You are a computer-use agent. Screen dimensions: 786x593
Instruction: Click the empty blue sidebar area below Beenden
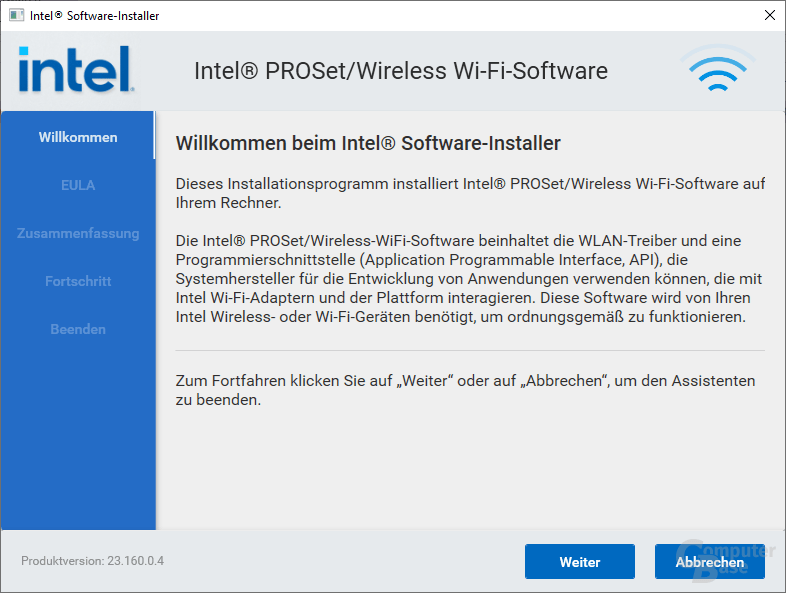point(78,440)
